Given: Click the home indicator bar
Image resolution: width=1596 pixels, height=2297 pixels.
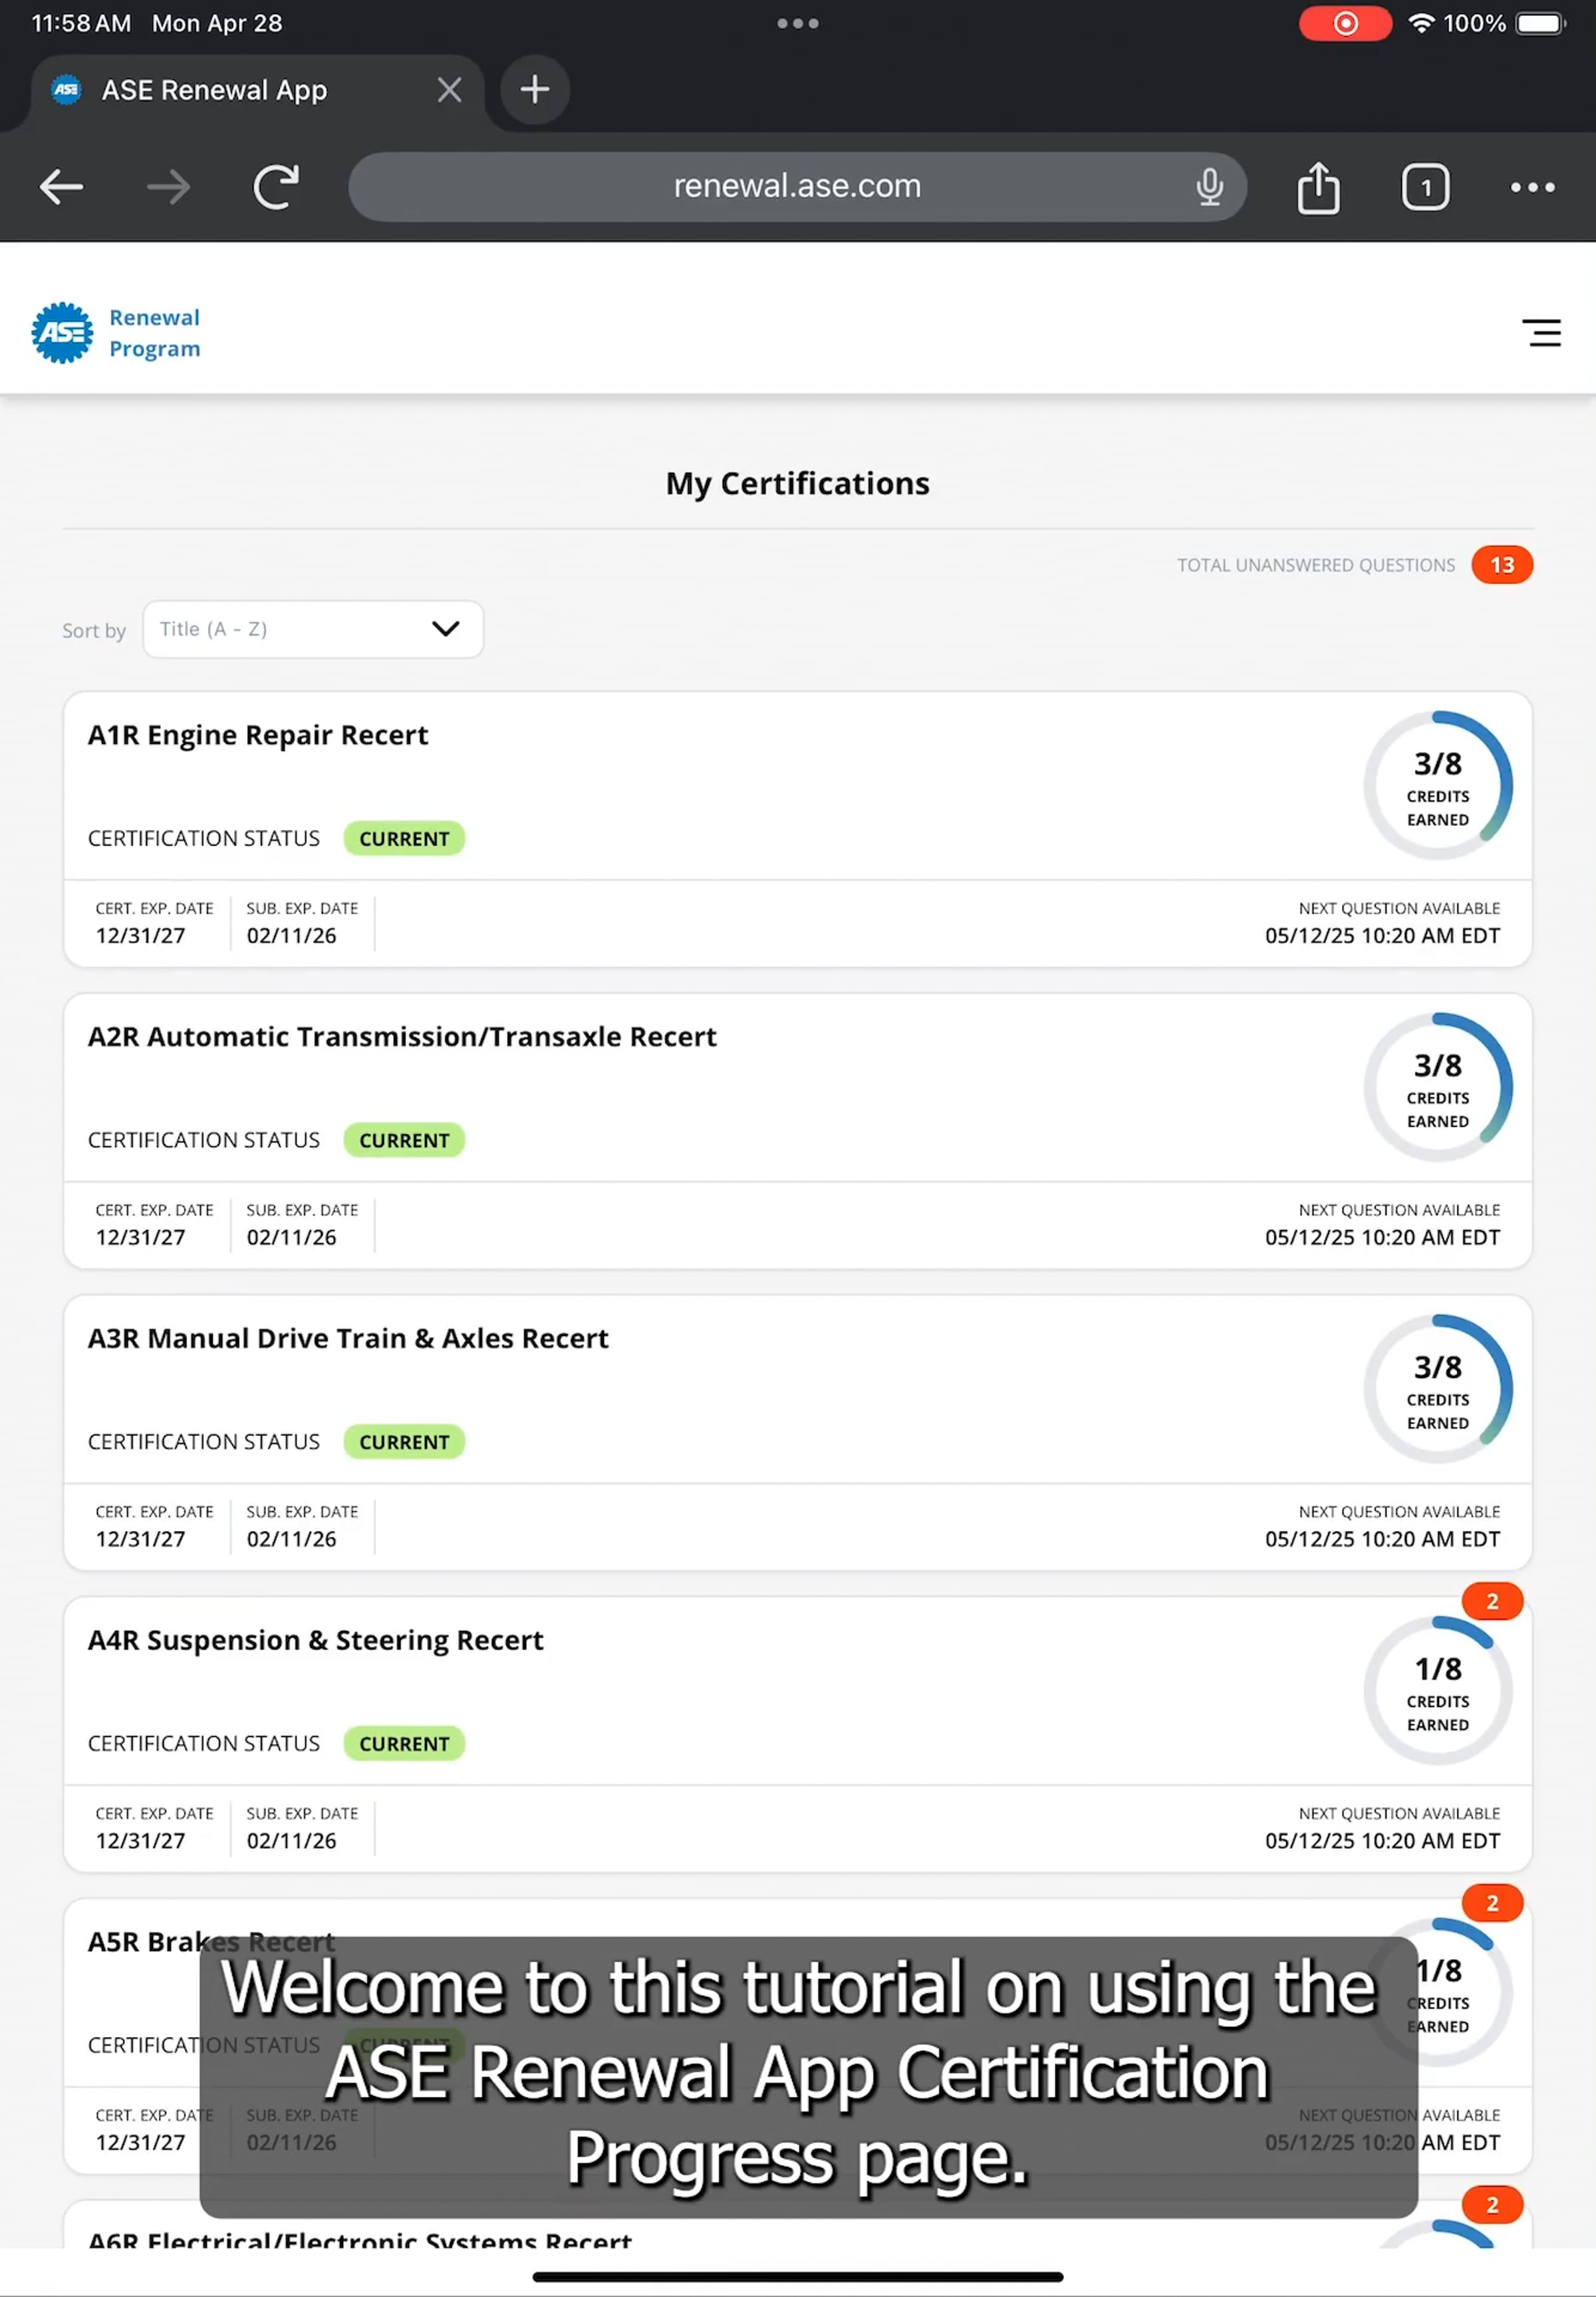Looking at the screenshot, I should [797, 2277].
